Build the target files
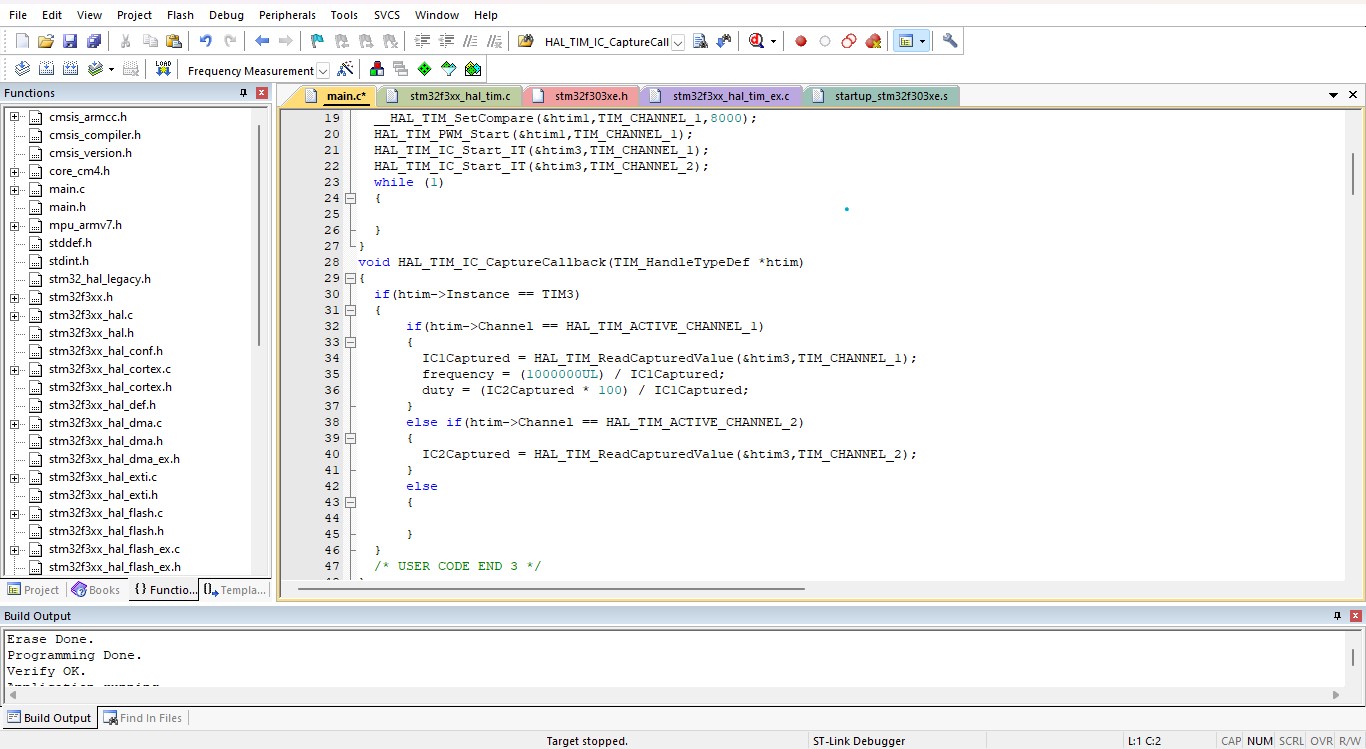This screenshot has width=1366, height=749. tap(46, 69)
